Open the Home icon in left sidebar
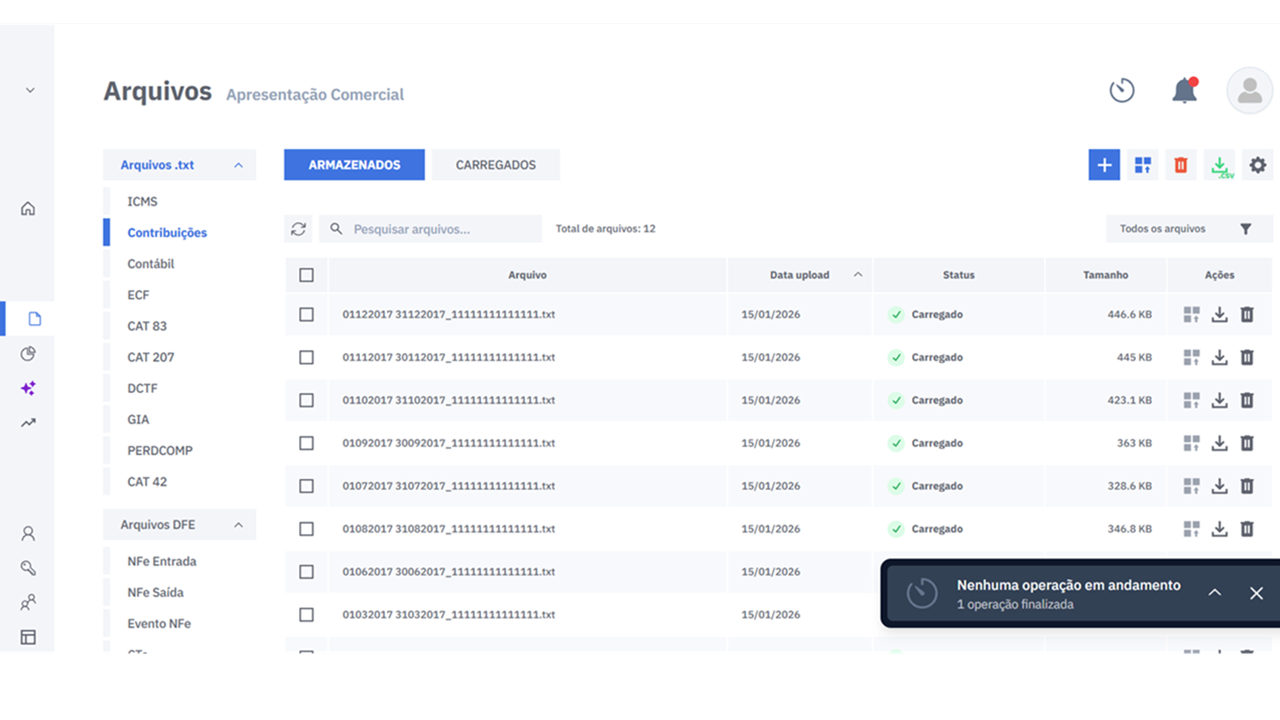 [x=28, y=208]
